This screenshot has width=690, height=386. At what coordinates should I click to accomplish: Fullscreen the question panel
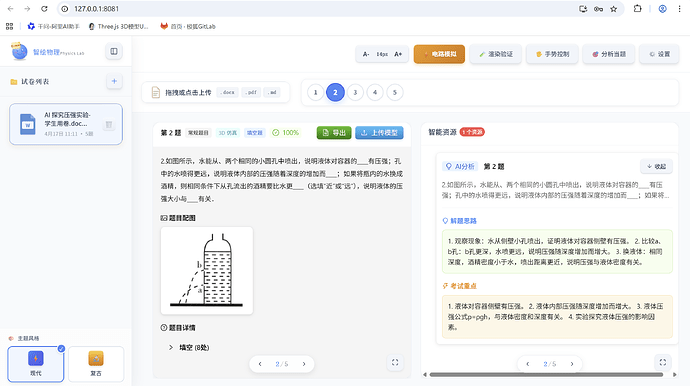[x=395, y=362]
